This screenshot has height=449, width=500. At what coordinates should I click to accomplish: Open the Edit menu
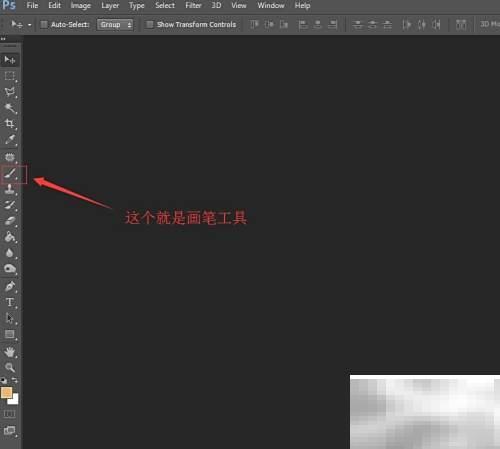tap(54, 6)
